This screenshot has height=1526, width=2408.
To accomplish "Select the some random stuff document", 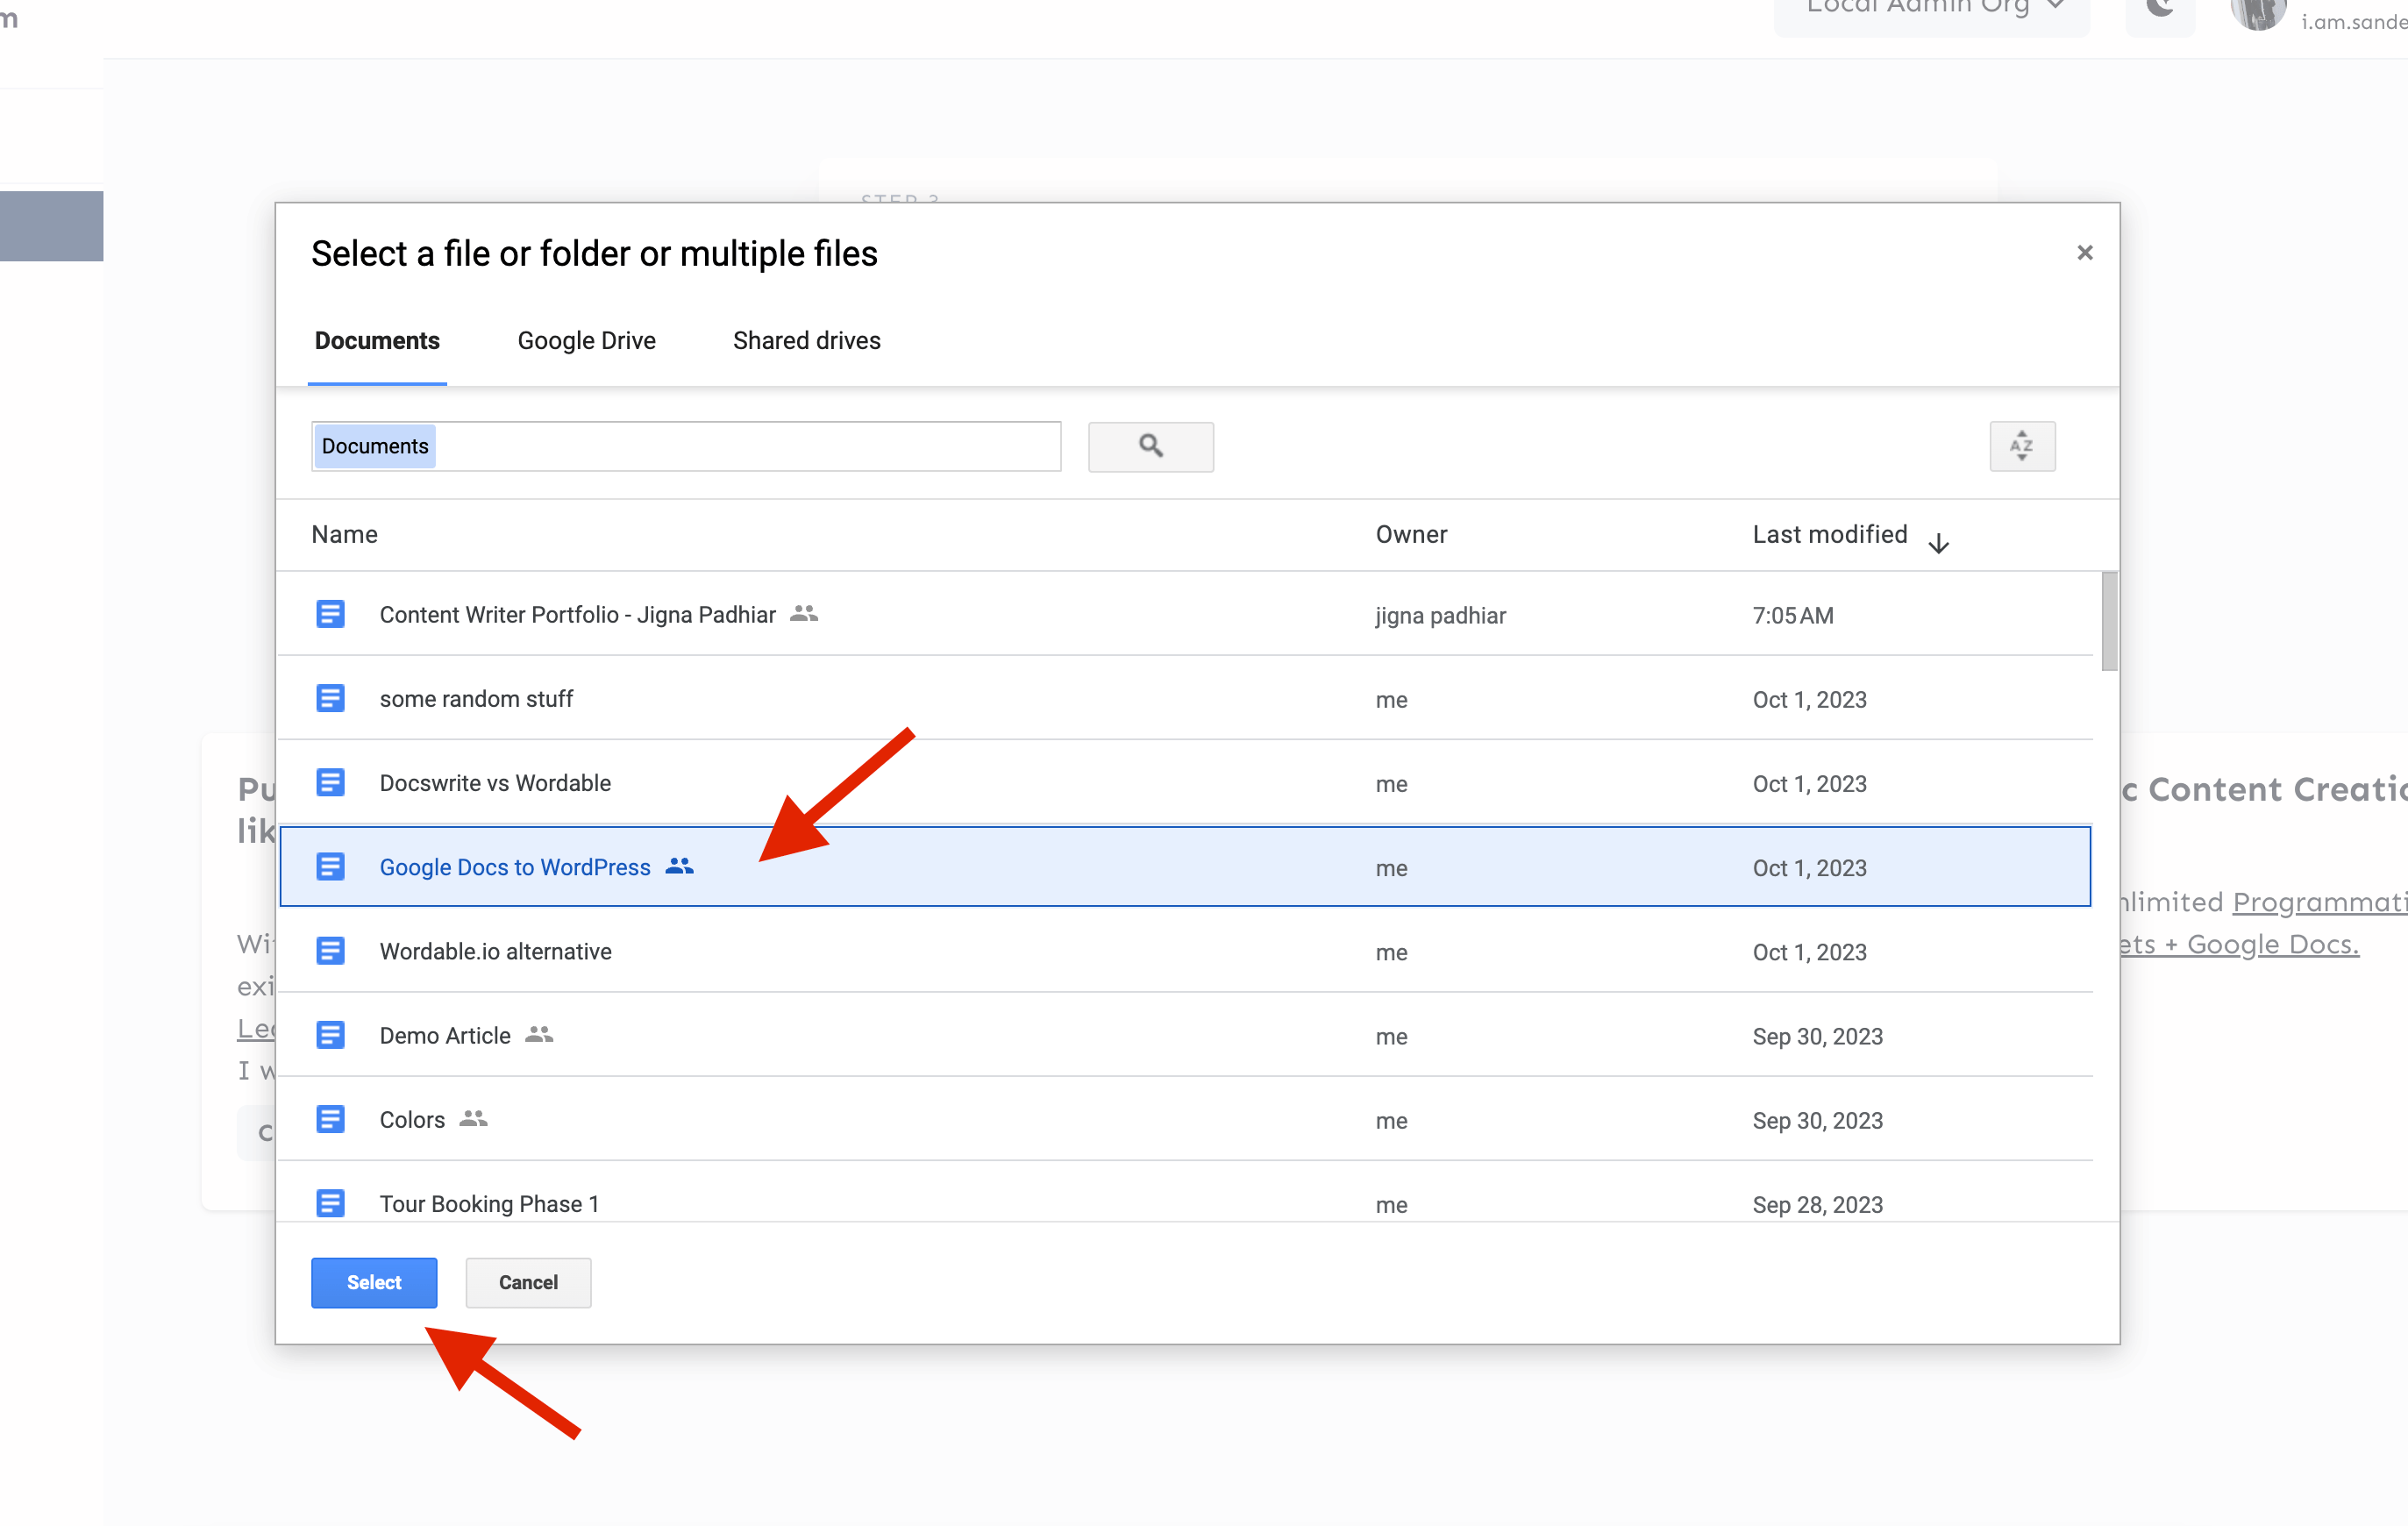I will pos(475,698).
